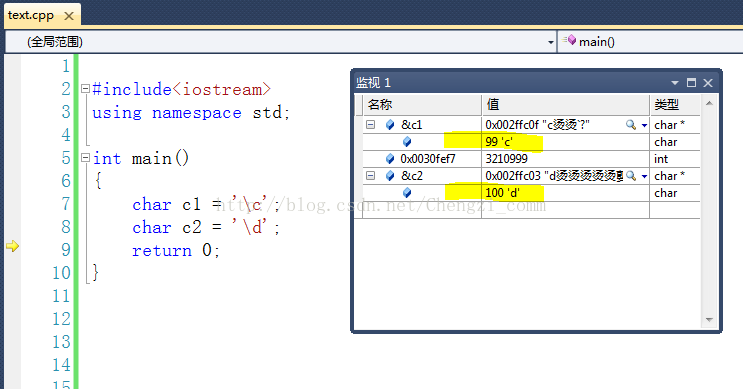The image size is (743, 389).
Task: Click the variable icon beside &c1
Action: (x=390, y=125)
